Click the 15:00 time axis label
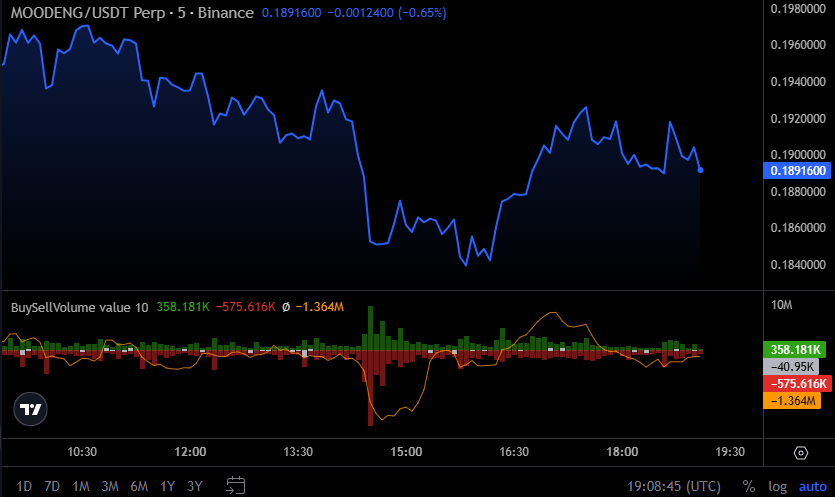 pos(406,452)
